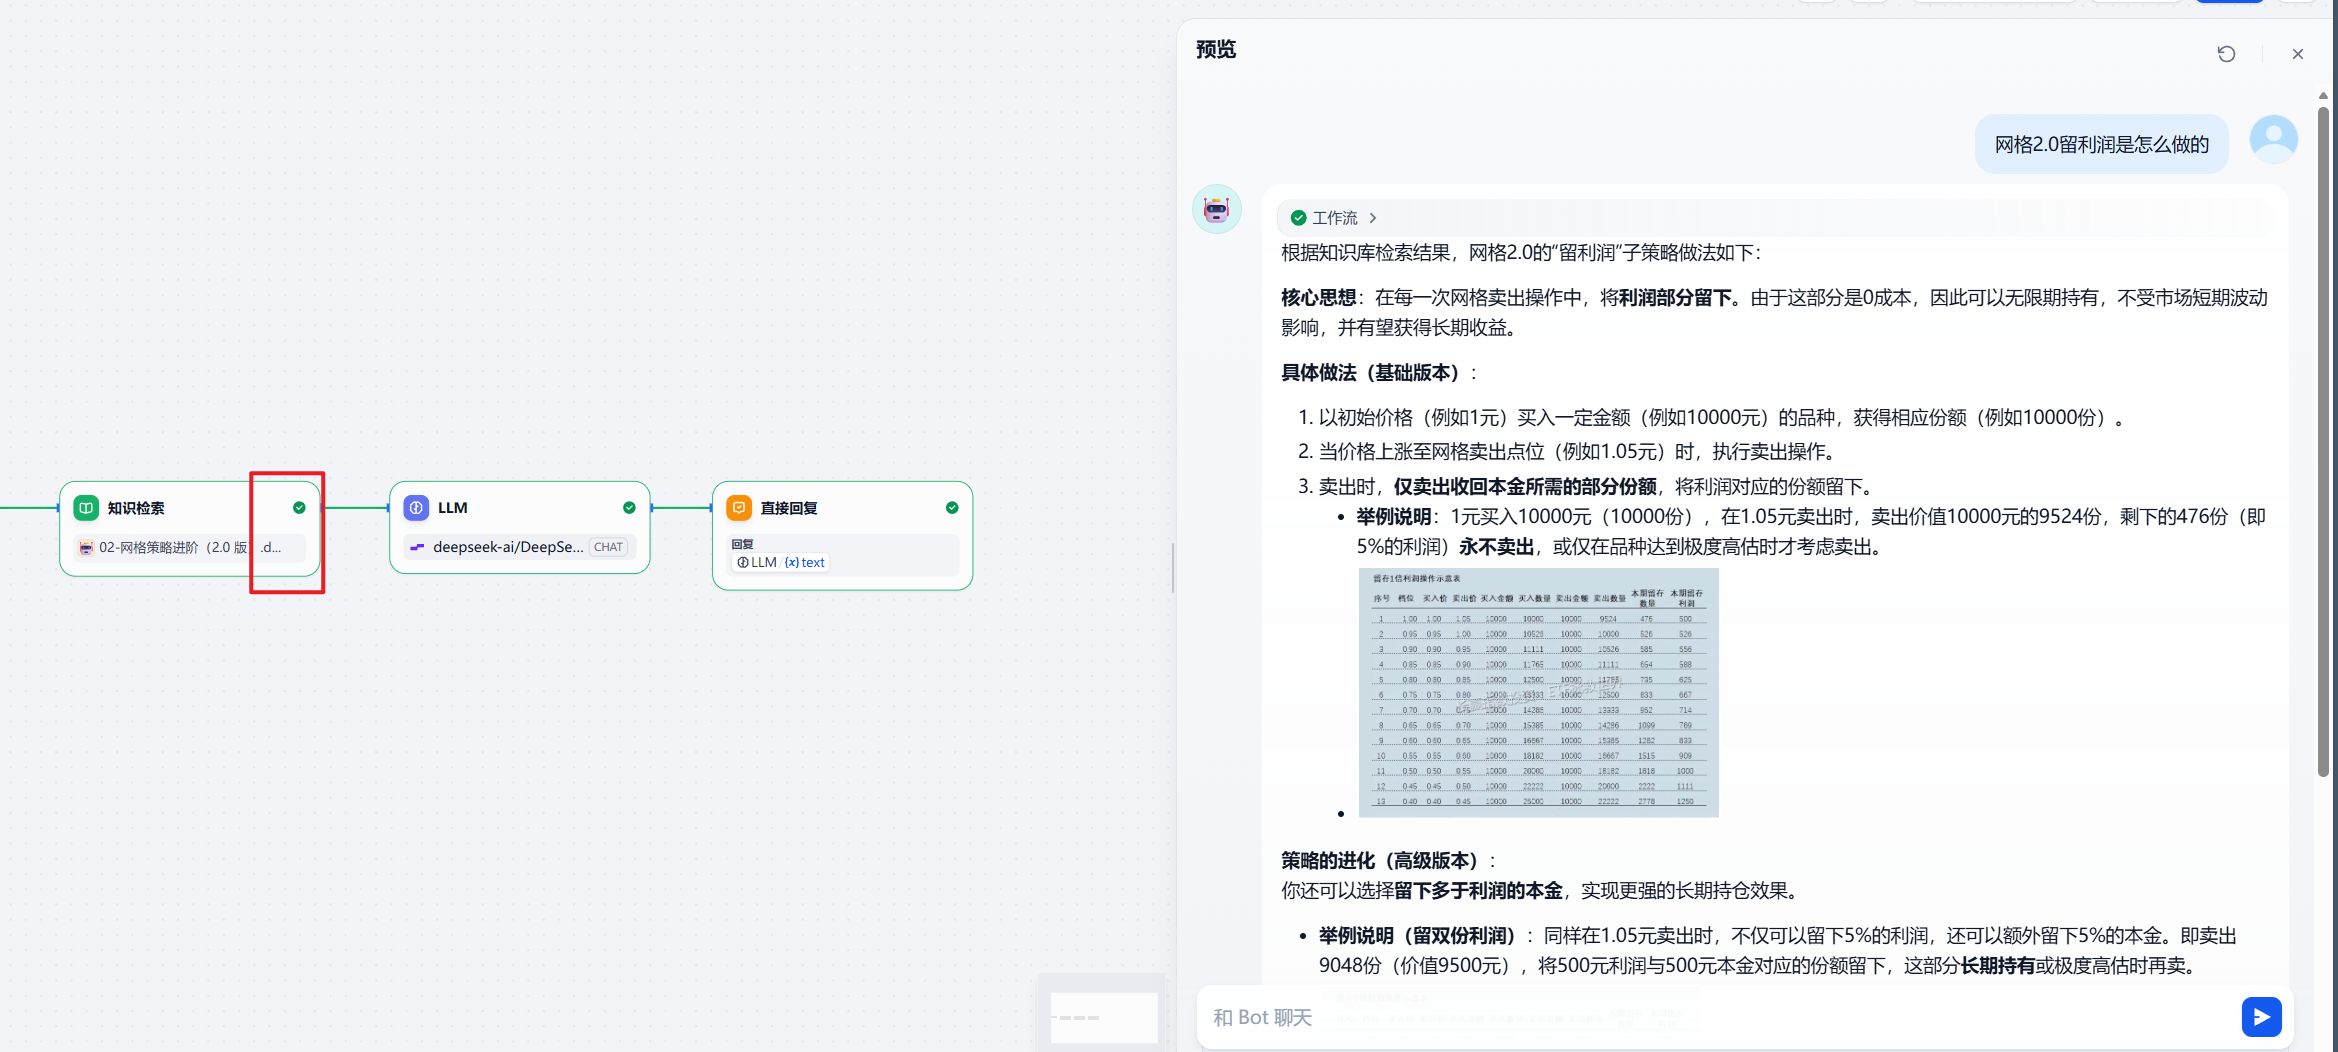
Task: Click the blue send message icon
Action: click(2262, 1016)
